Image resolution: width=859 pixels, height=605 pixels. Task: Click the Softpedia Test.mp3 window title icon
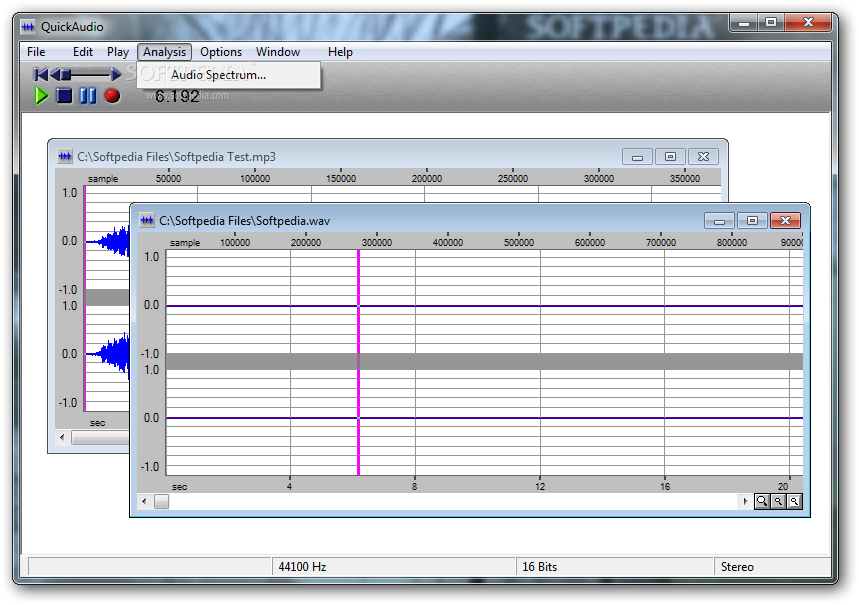(x=65, y=157)
